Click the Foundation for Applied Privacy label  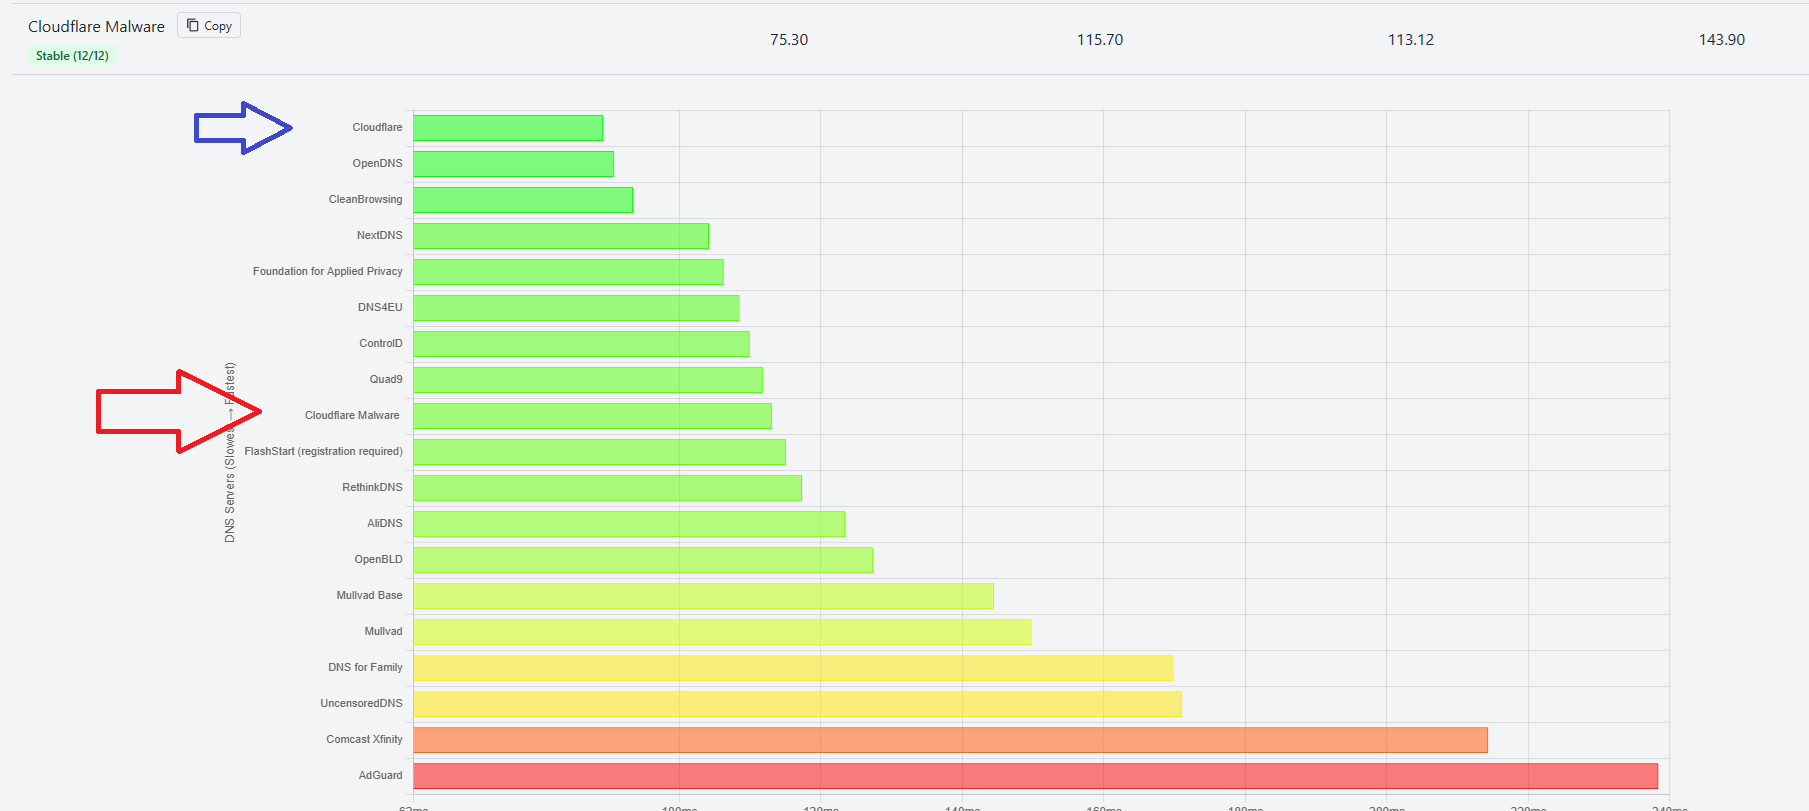click(327, 272)
